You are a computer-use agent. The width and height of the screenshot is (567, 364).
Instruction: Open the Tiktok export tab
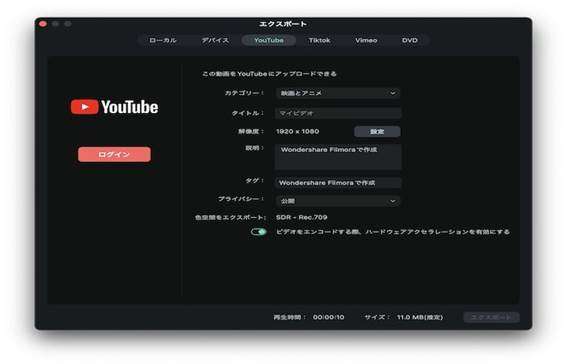tap(319, 40)
